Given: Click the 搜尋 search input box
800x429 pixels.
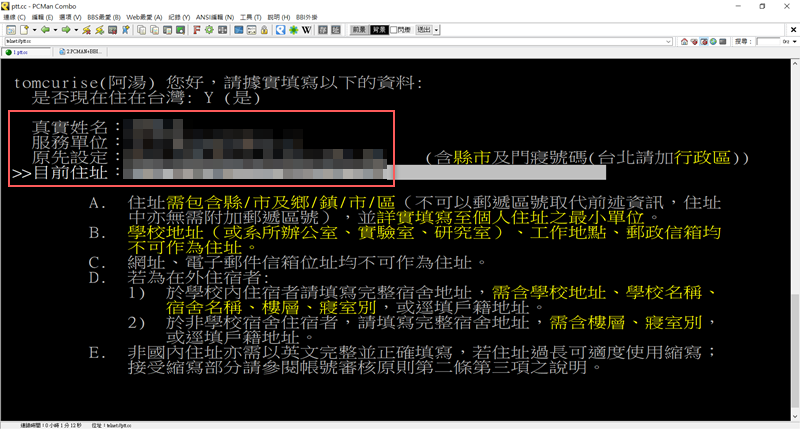Looking at the screenshot, I should click(x=768, y=41).
